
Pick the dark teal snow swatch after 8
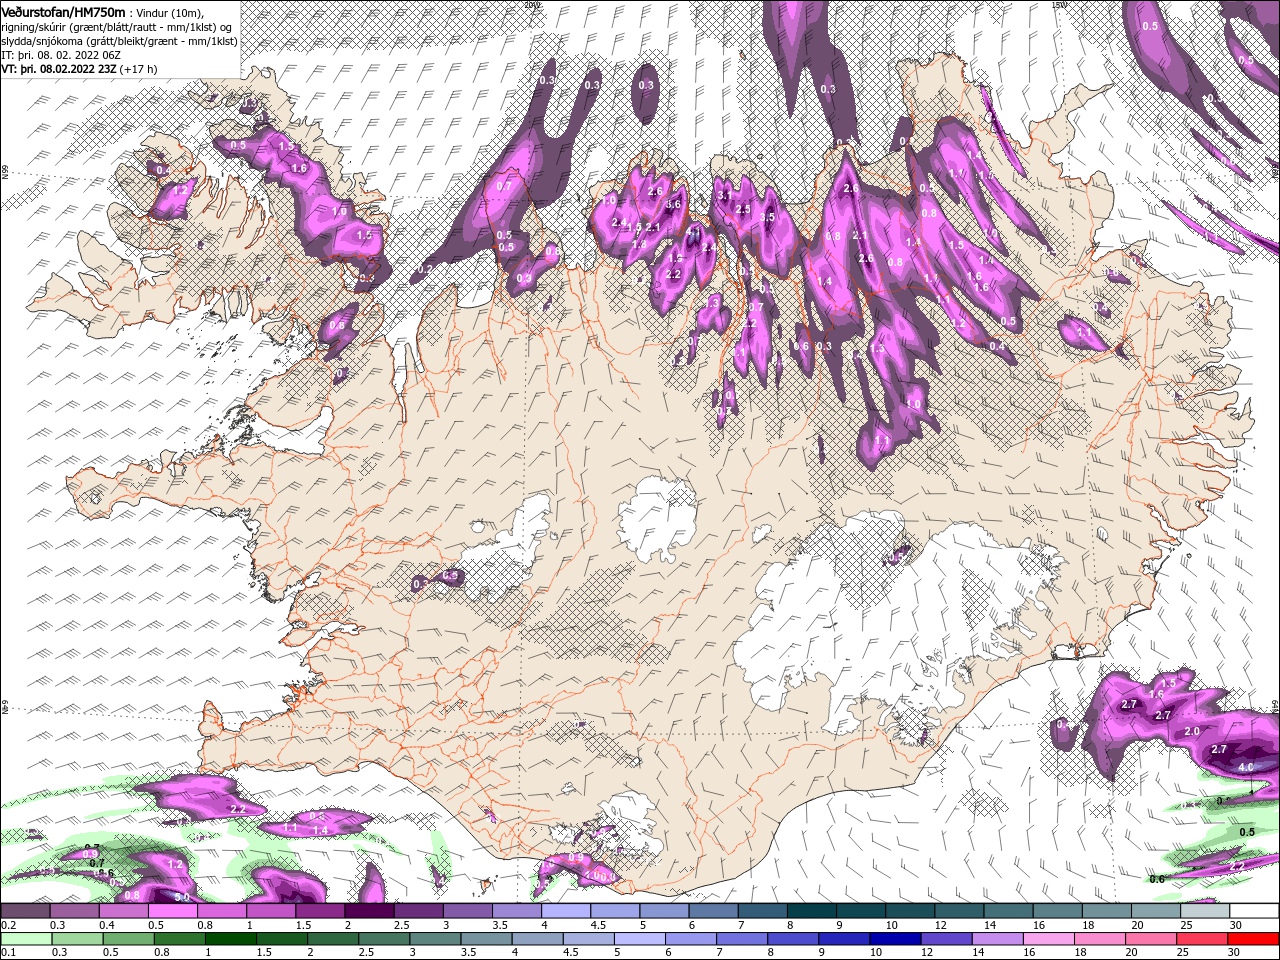pyautogui.click(x=811, y=911)
